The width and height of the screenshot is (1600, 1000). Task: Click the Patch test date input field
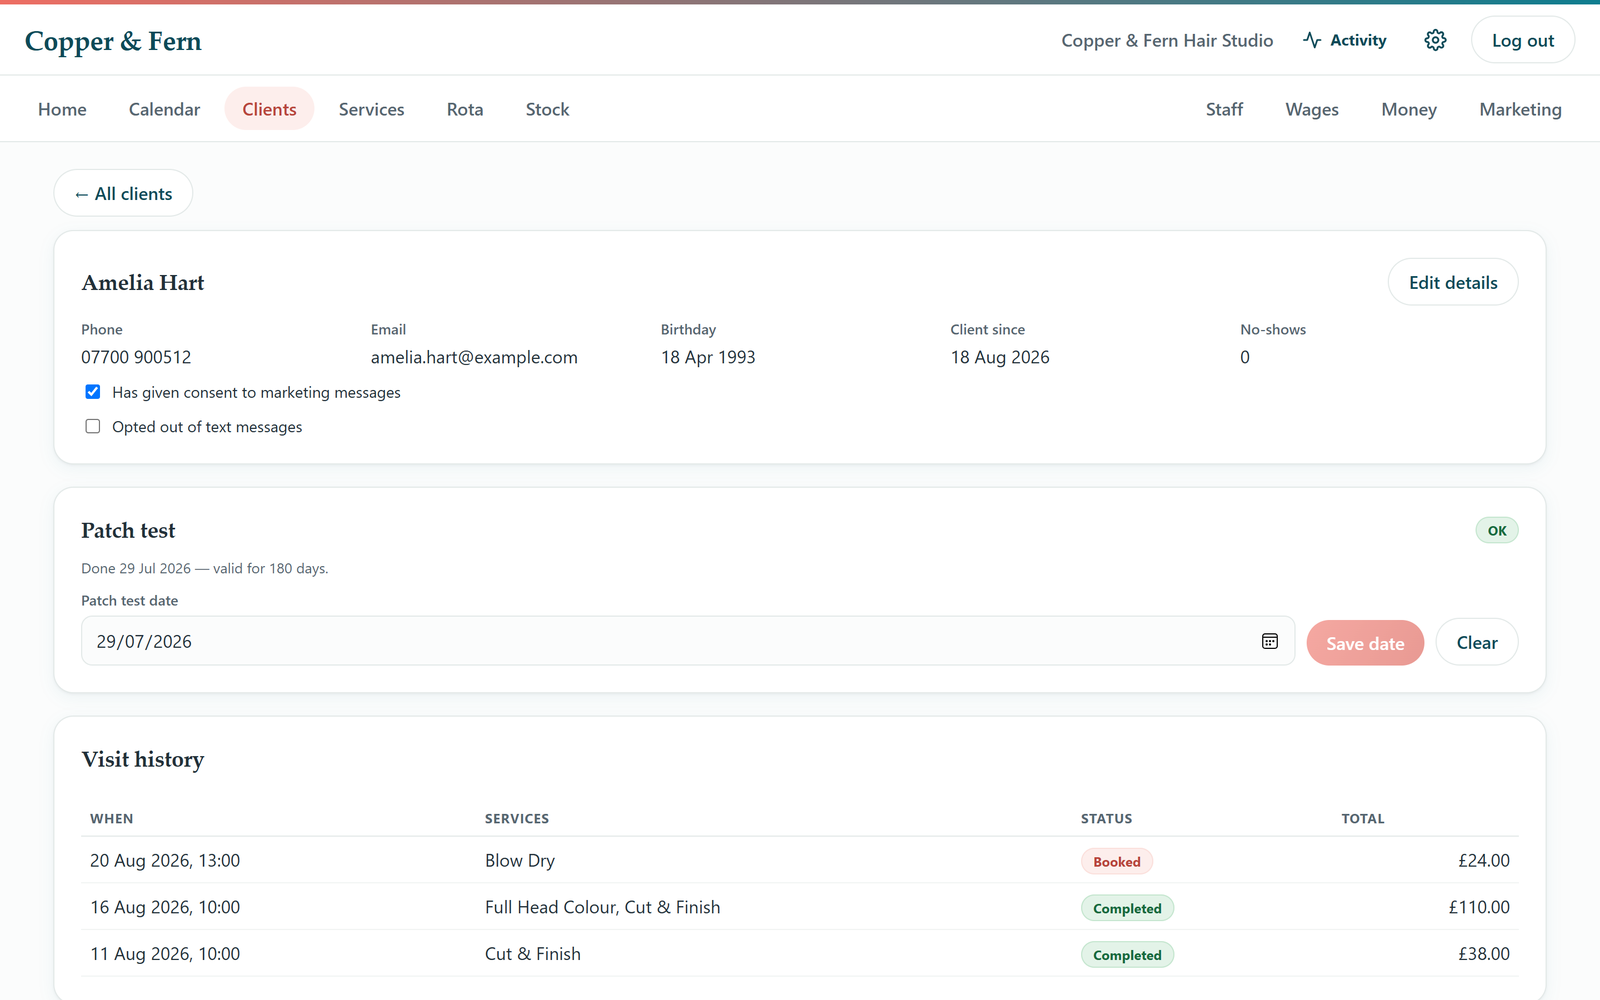pyautogui.click(x=688, y=641)
